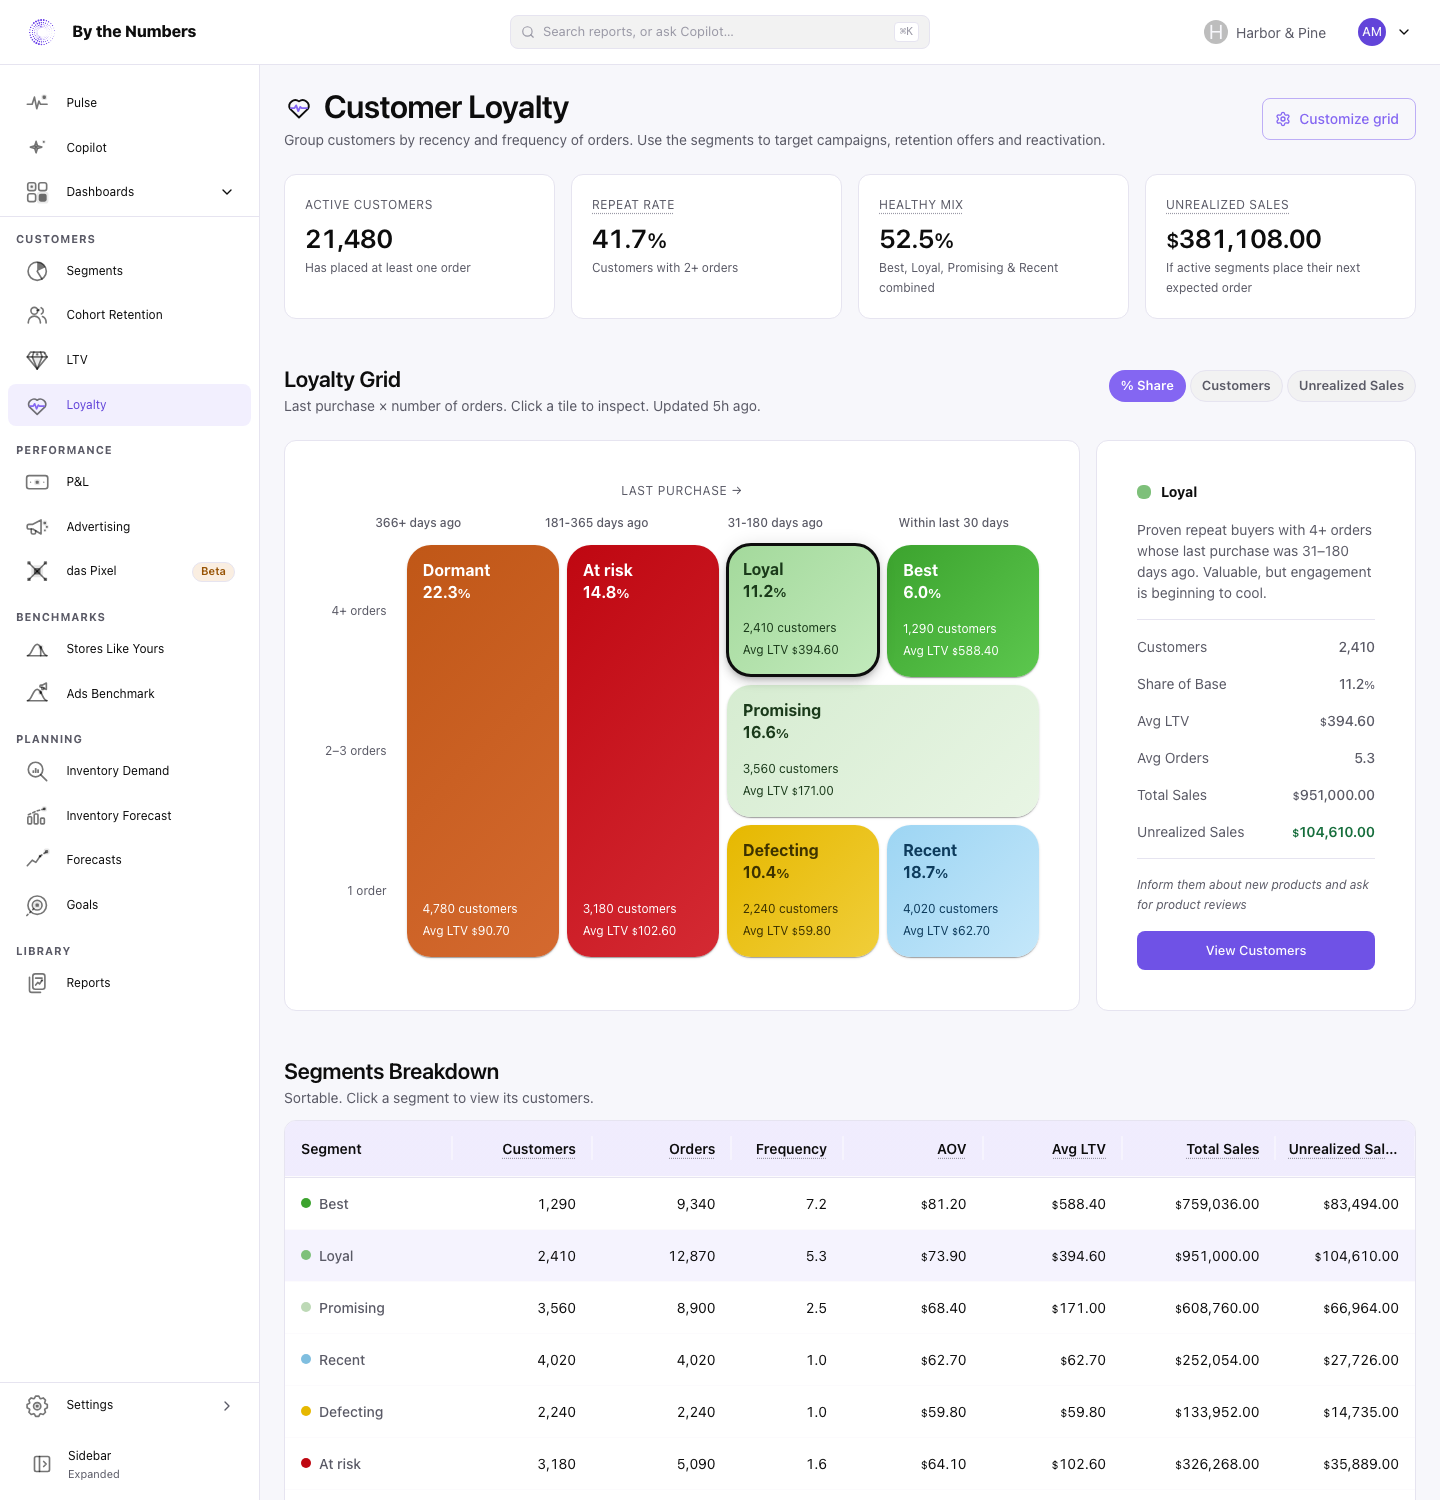This screenshot has width=1440, height=1500.
Task: Select the Best segment tile
Action: 963,611
